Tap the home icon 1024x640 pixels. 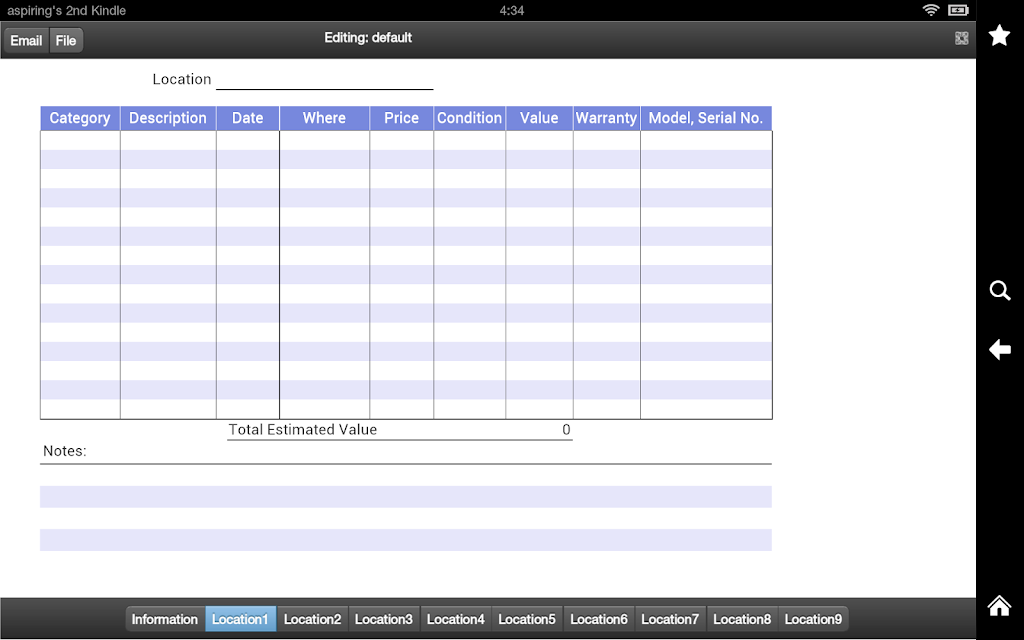(1000, 606)
